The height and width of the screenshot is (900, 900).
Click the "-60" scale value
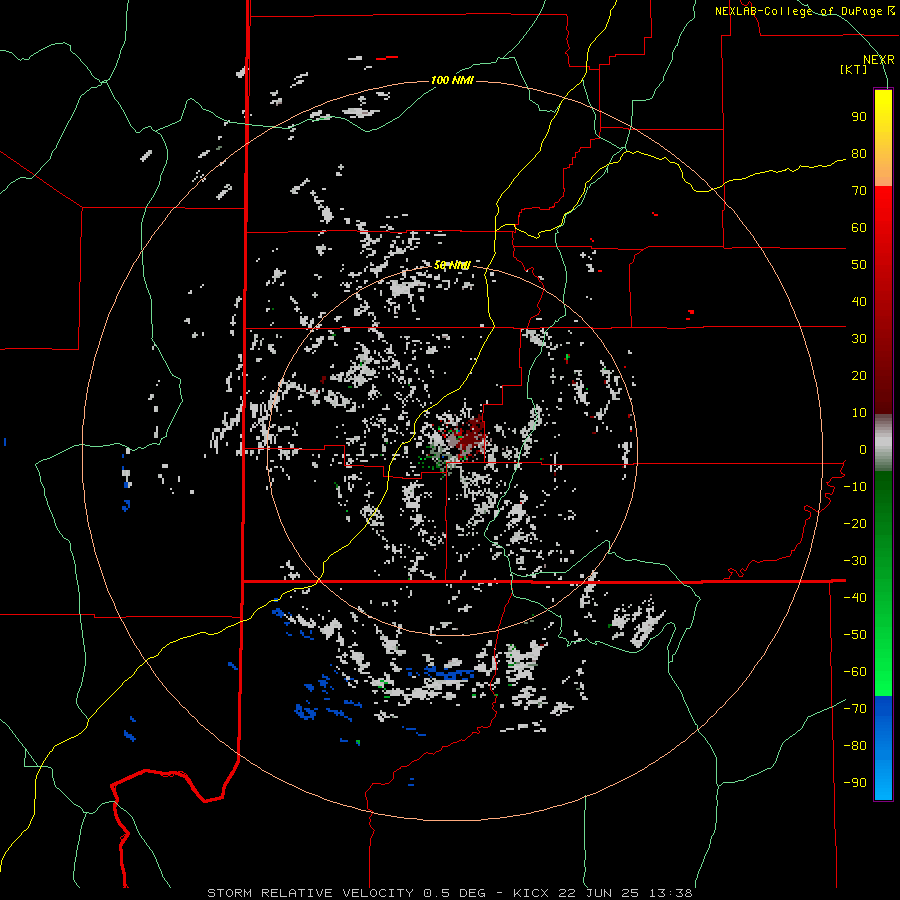pyautogui.click(x=855, y=672)
